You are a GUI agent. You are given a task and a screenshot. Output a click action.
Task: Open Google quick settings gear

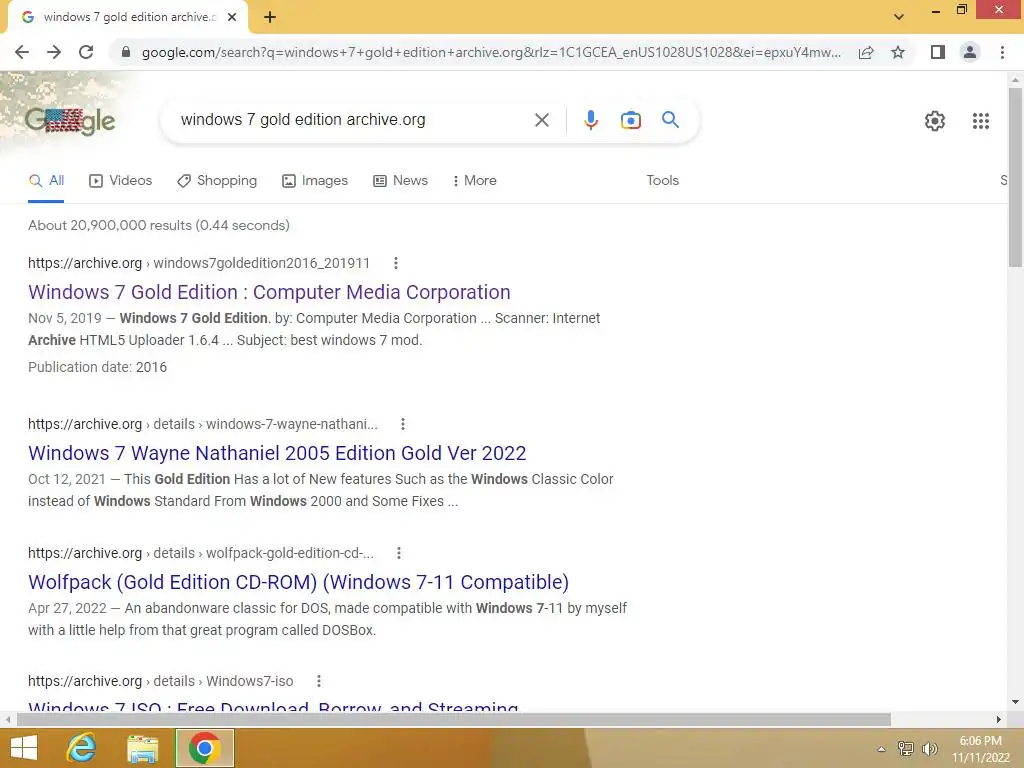[935, 121]
